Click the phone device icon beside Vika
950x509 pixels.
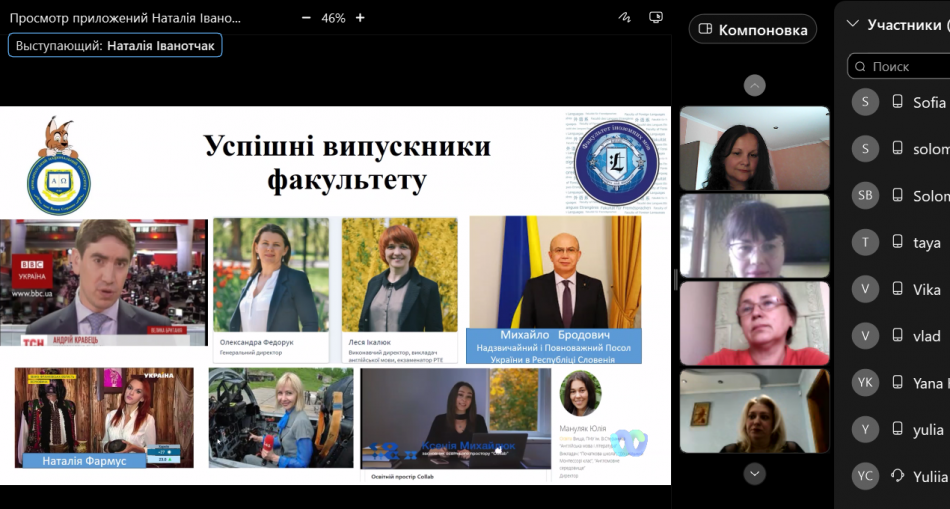tap(897, 289)
